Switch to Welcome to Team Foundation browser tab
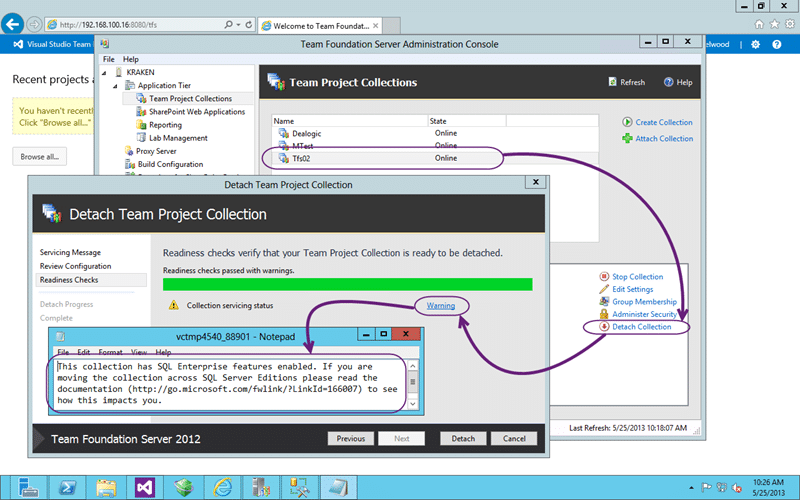800x500 pixels. coord(320,26)
